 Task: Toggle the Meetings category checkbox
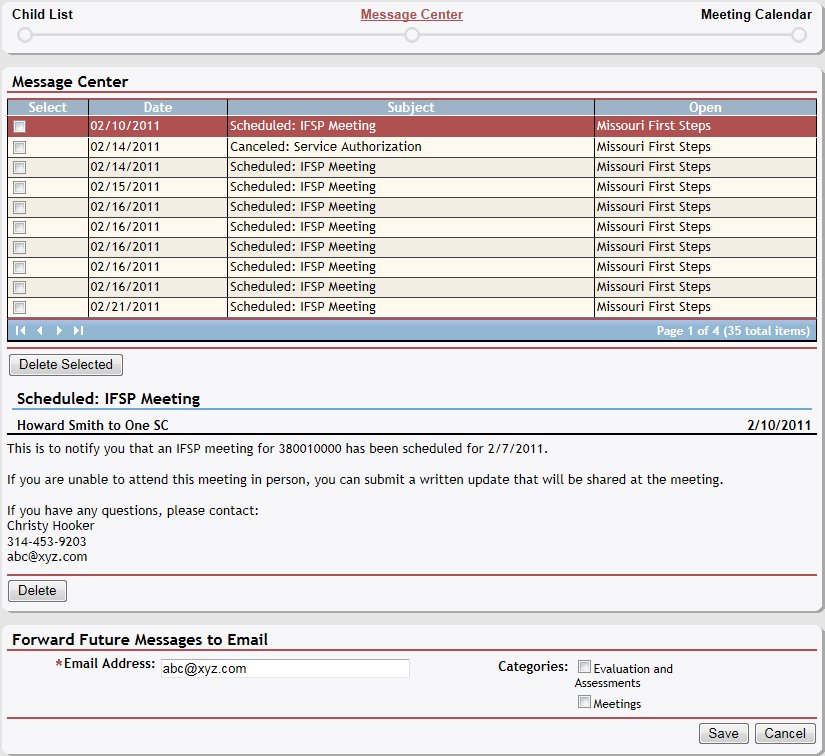585,702
